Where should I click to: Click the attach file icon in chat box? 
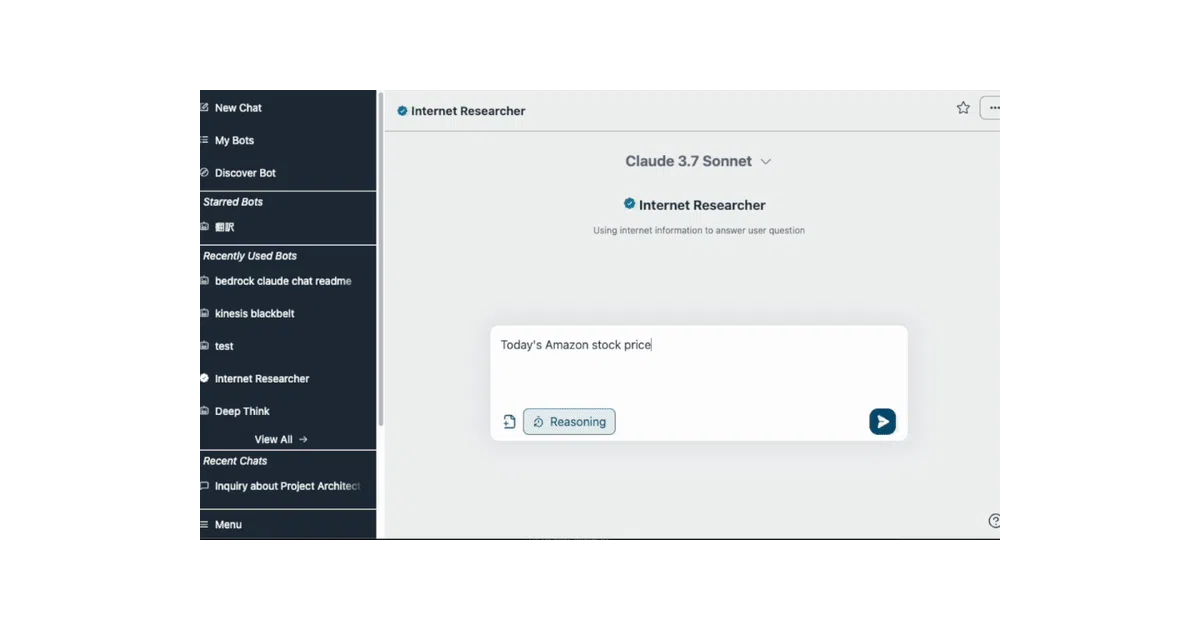(x=509, y=422)
